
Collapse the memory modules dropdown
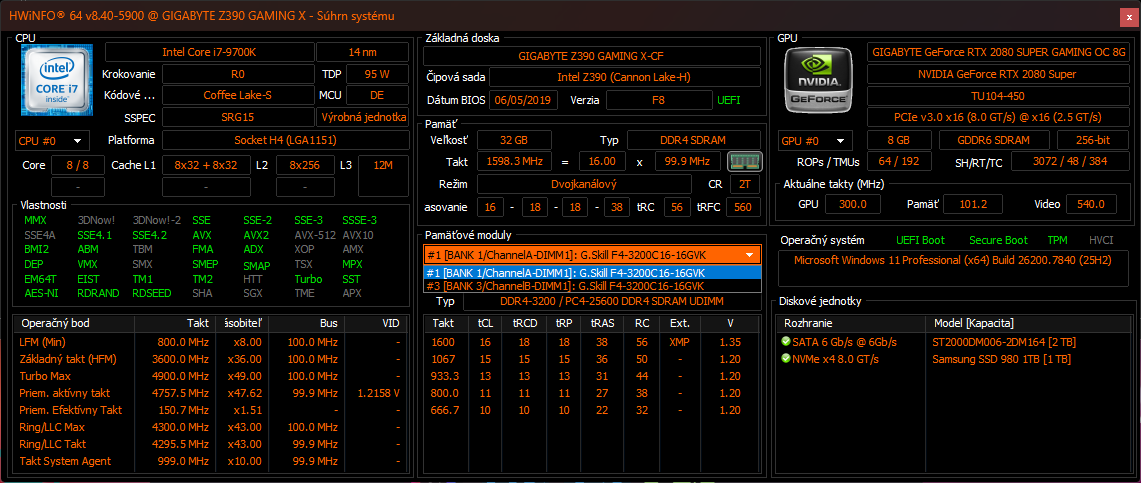click(750, 255)
